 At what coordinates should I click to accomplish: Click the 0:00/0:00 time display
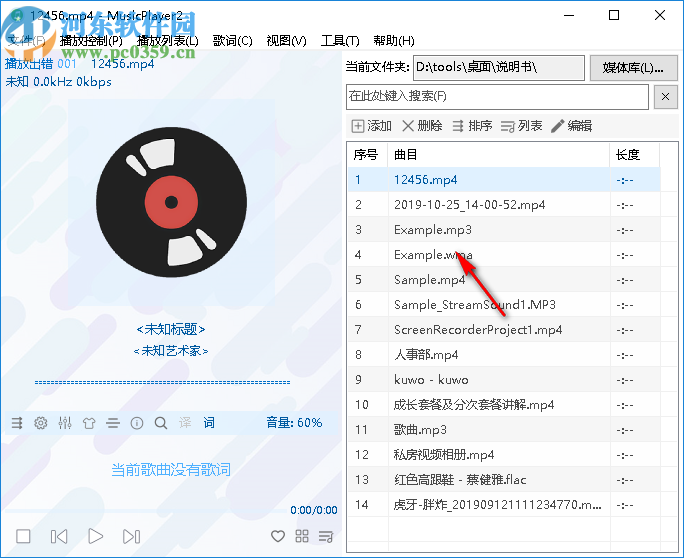314,510
